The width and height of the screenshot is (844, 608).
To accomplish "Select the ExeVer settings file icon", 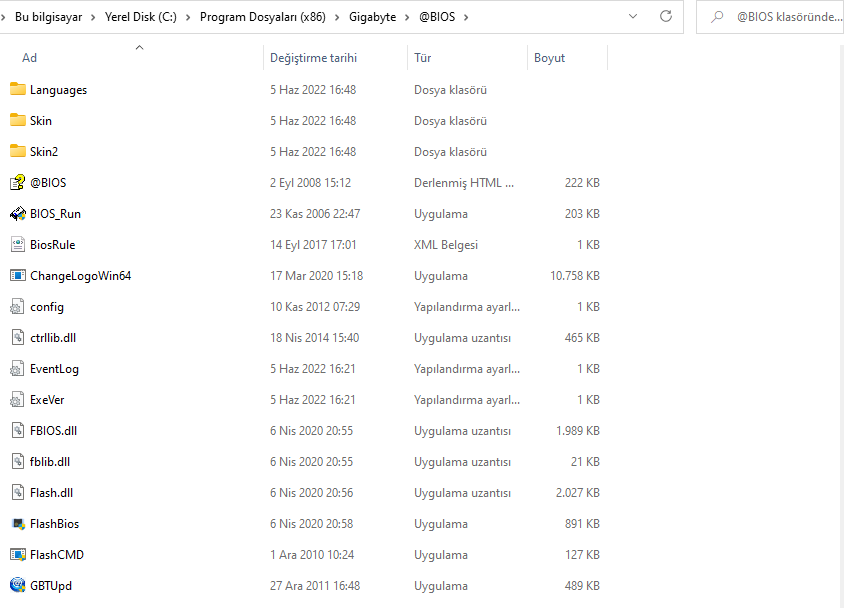I will (x=17, y=400).
